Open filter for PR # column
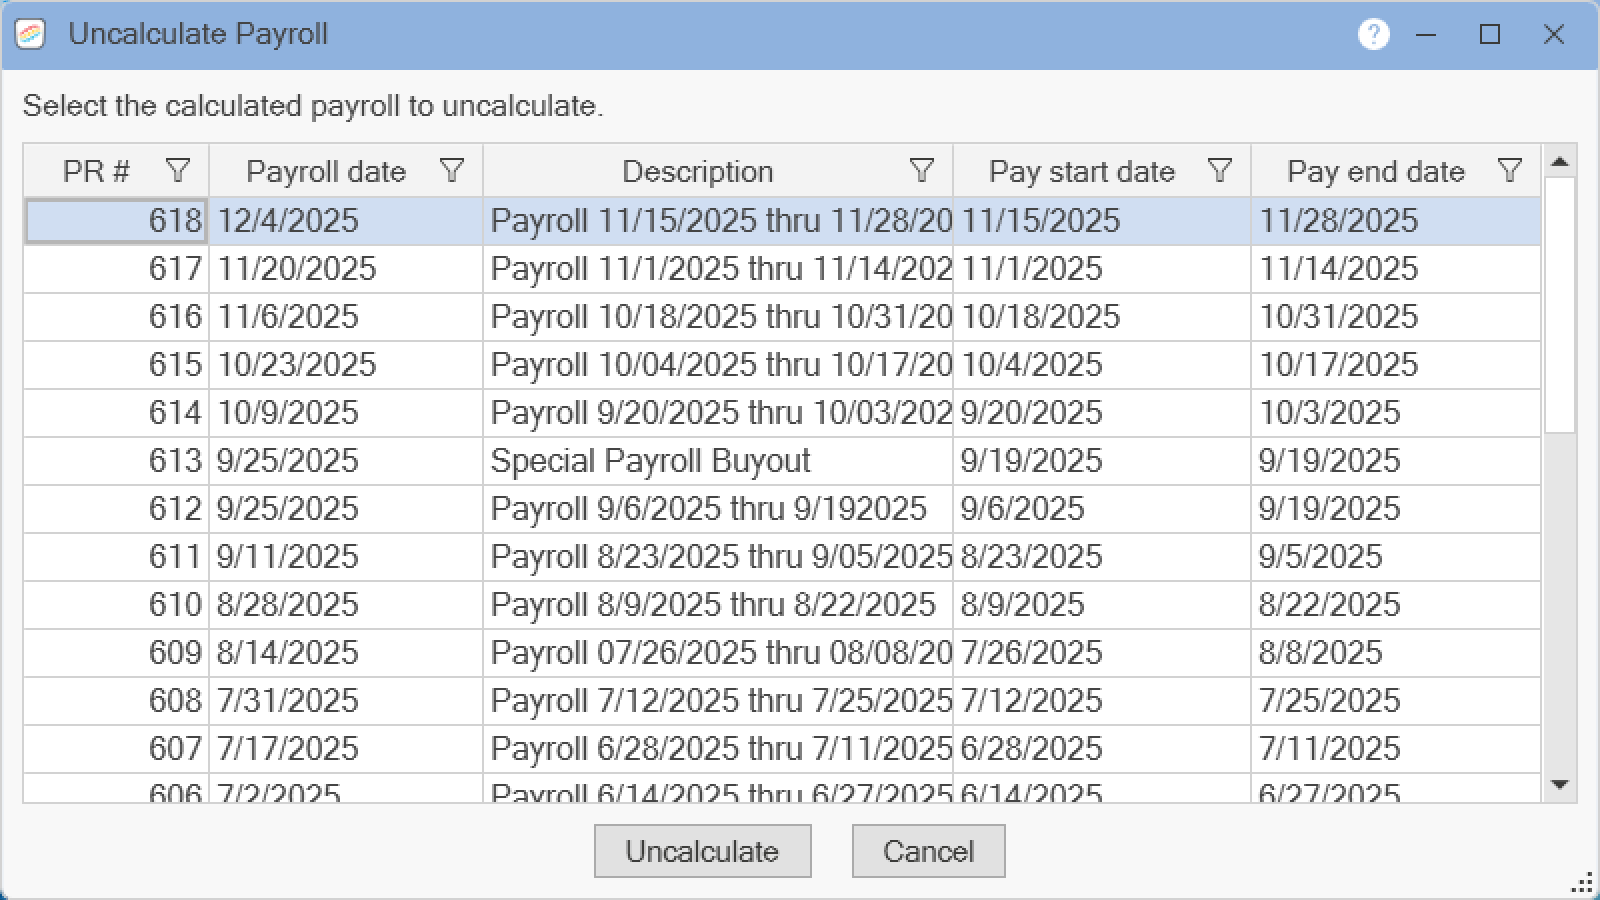This screenshot has width=1600, height=900. pyautogui.click(x=178, y=171)
